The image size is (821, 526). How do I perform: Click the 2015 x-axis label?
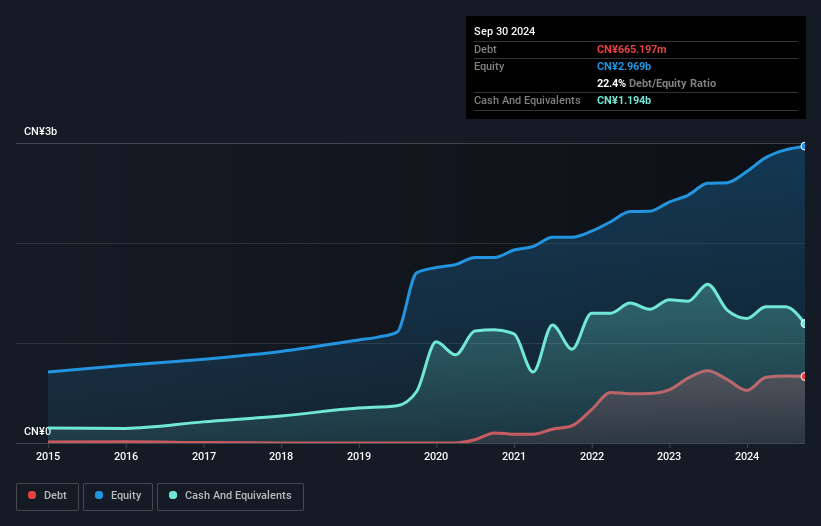(48, 456)
